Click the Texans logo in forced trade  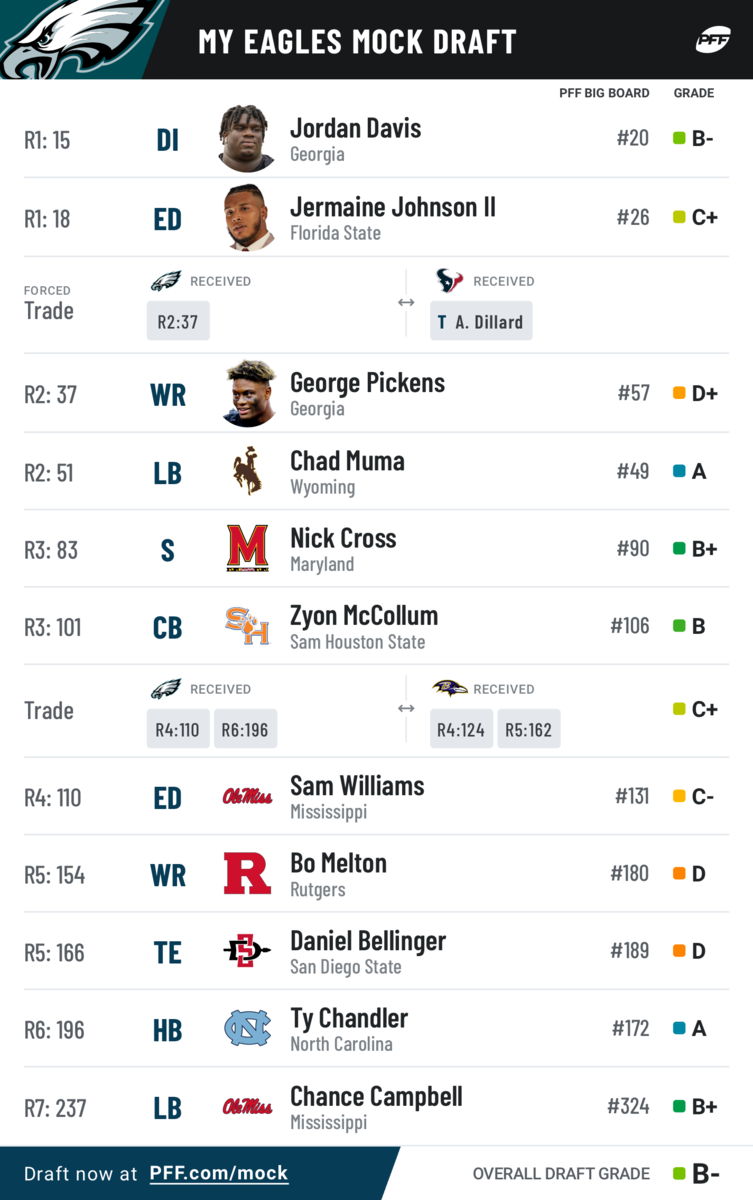click(x=449, y=281)
